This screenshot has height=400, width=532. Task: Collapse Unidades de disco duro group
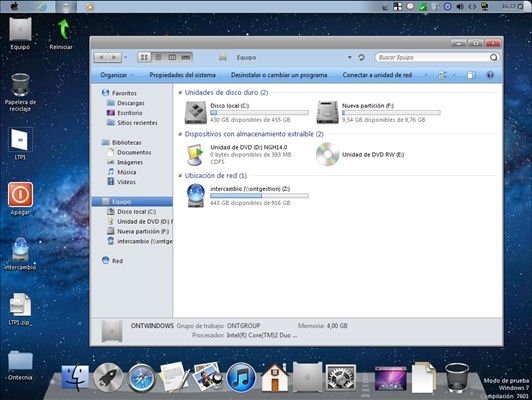coord(180,93)
